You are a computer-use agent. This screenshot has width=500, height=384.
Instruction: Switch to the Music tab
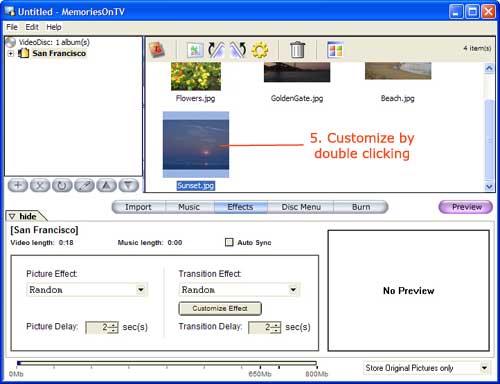coord(189,207)
